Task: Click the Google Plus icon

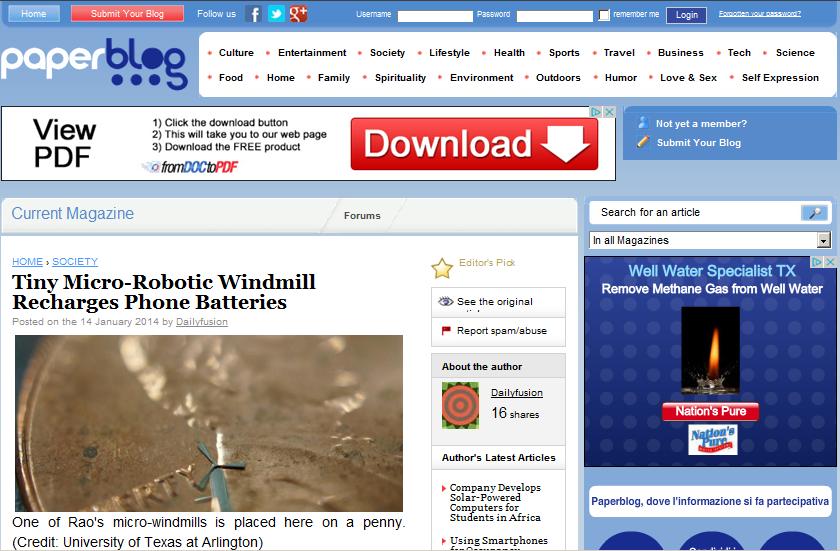Action: (x=298, y=14)
